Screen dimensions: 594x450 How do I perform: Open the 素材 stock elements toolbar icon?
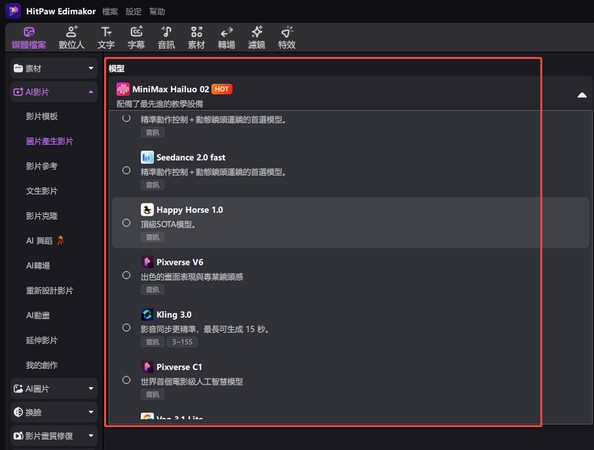coord(196,38)
